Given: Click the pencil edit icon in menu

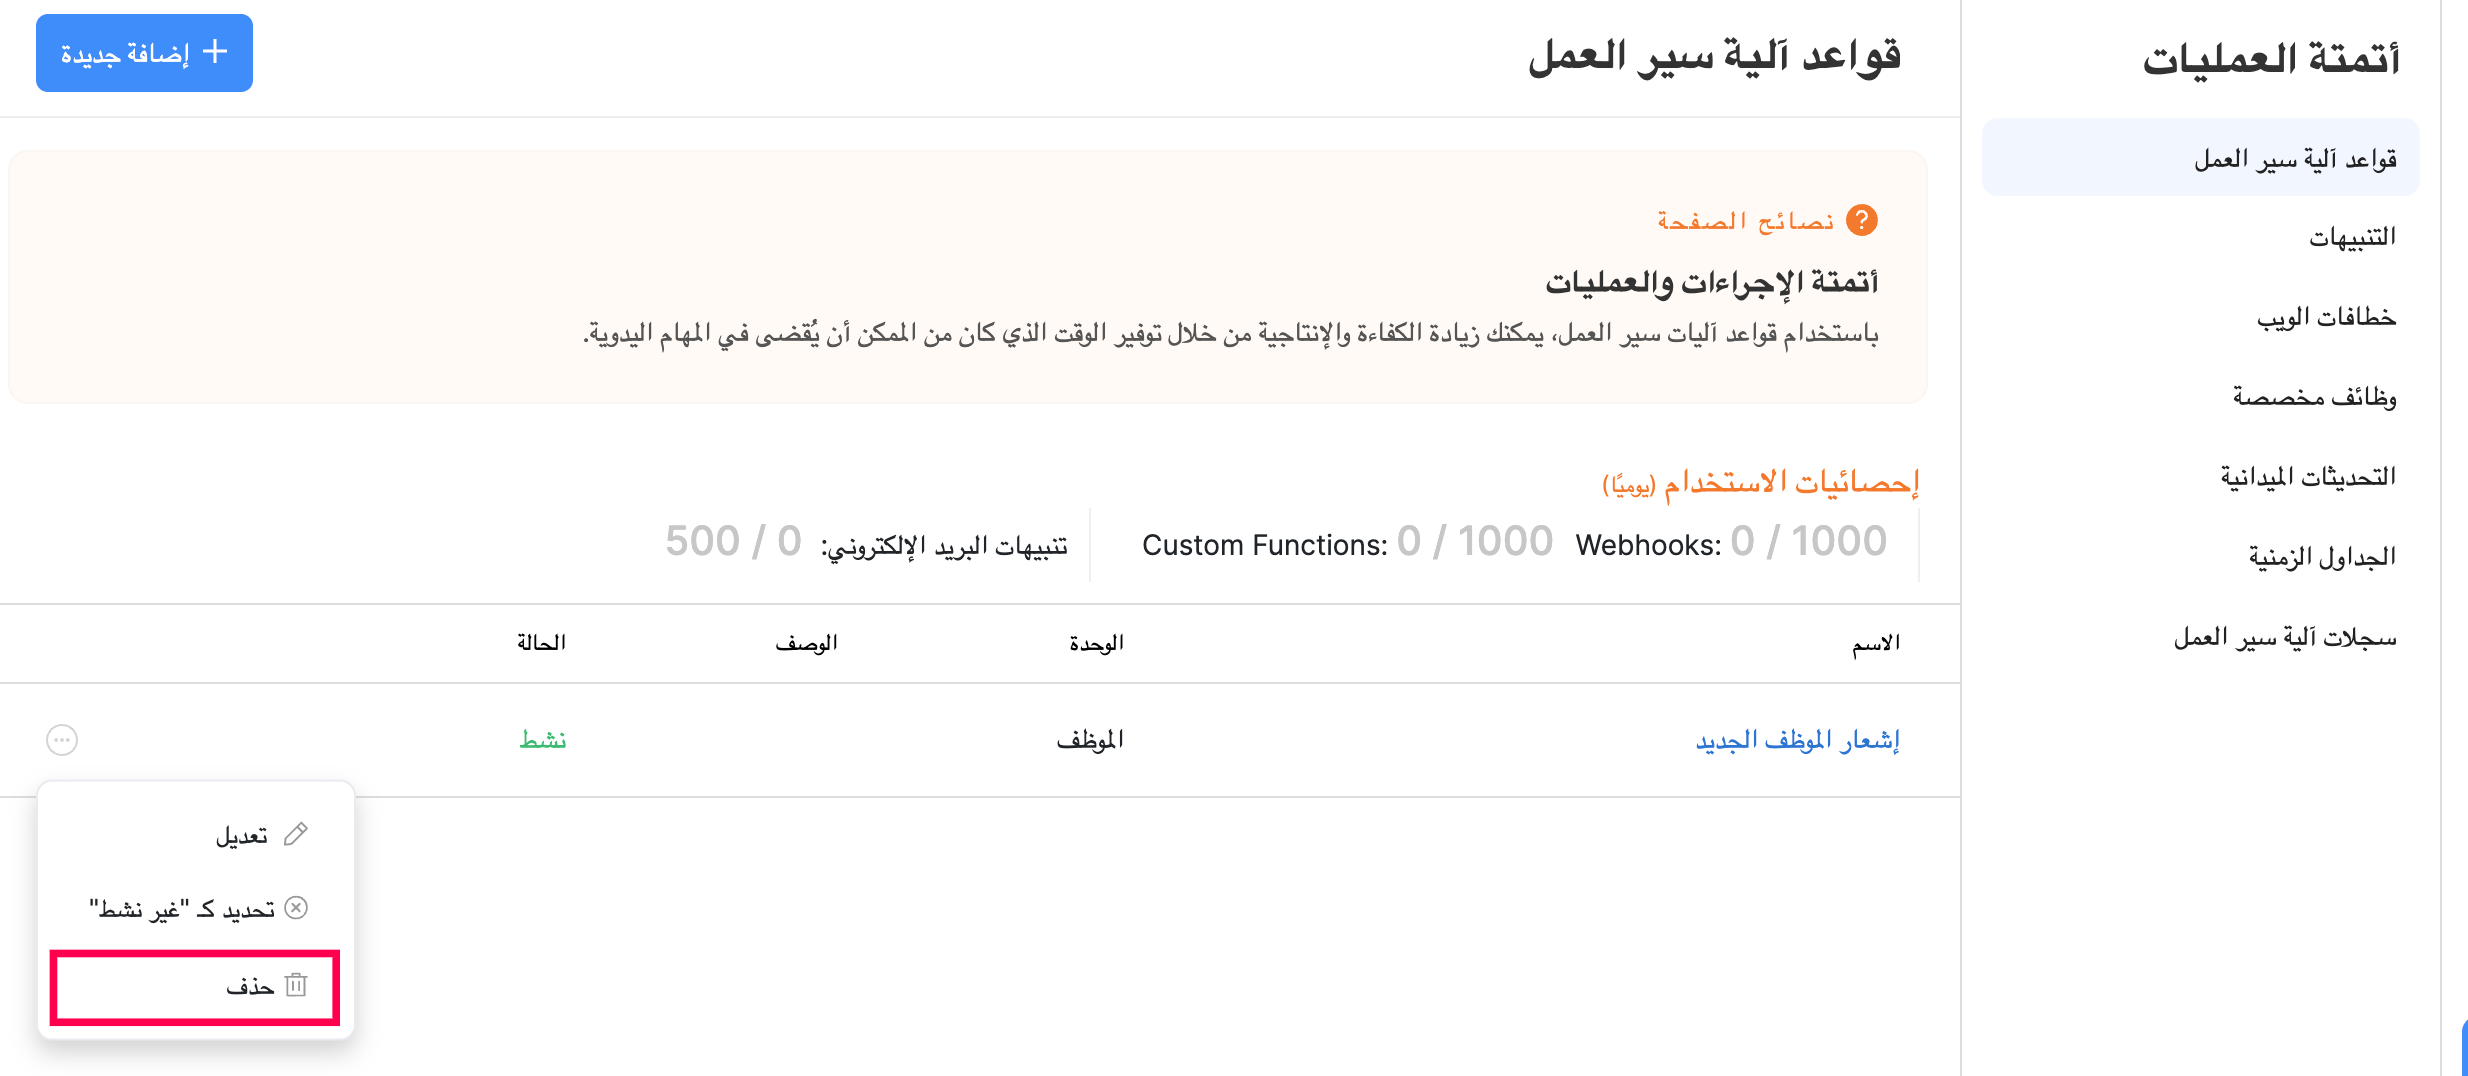Looking at the screenshot, I should click(296, 834).
